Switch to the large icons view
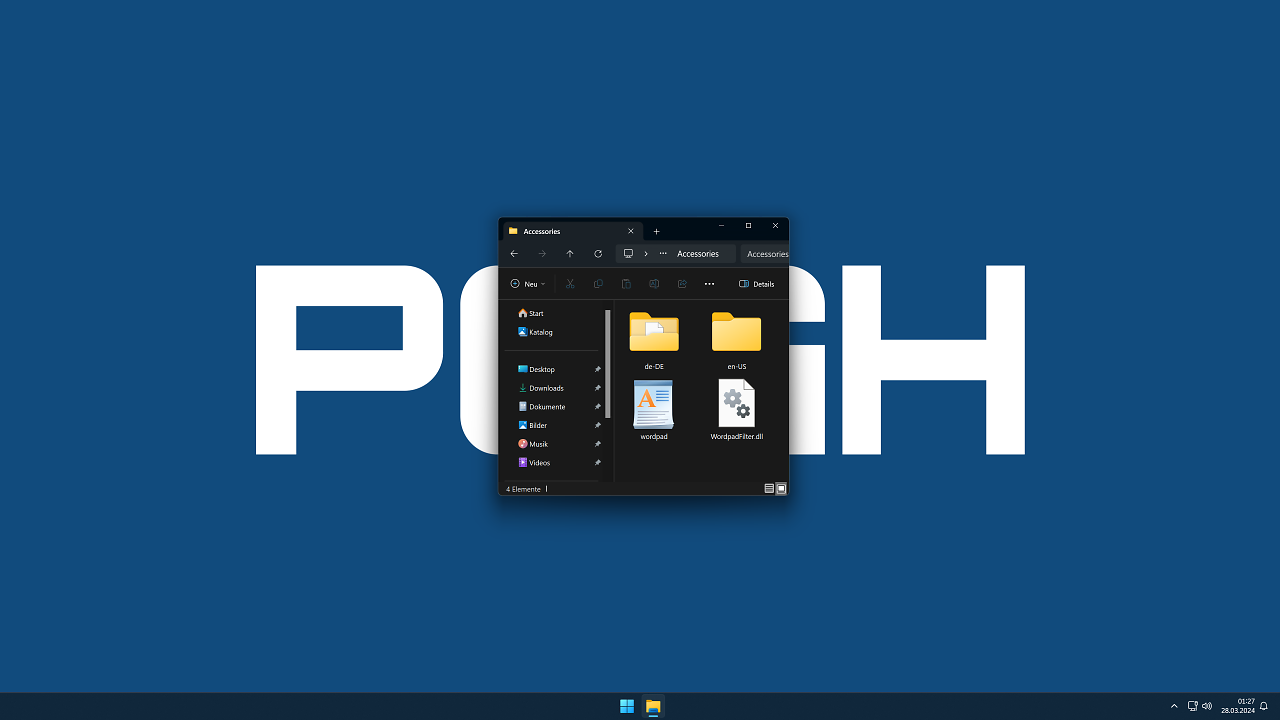The image size is (1280, 720). [x=781, y=489]
